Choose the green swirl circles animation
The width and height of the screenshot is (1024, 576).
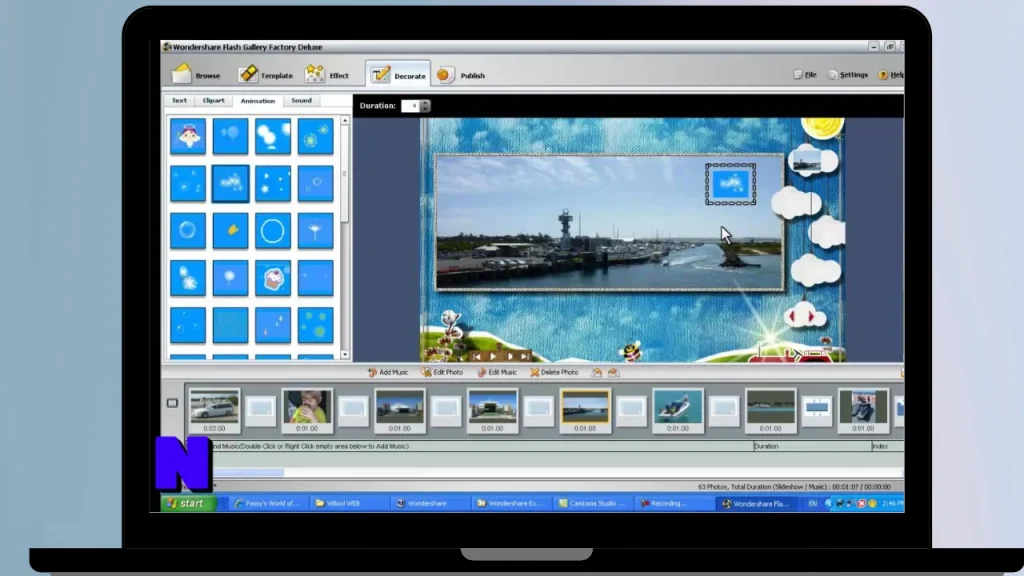(x=315, y=136)
